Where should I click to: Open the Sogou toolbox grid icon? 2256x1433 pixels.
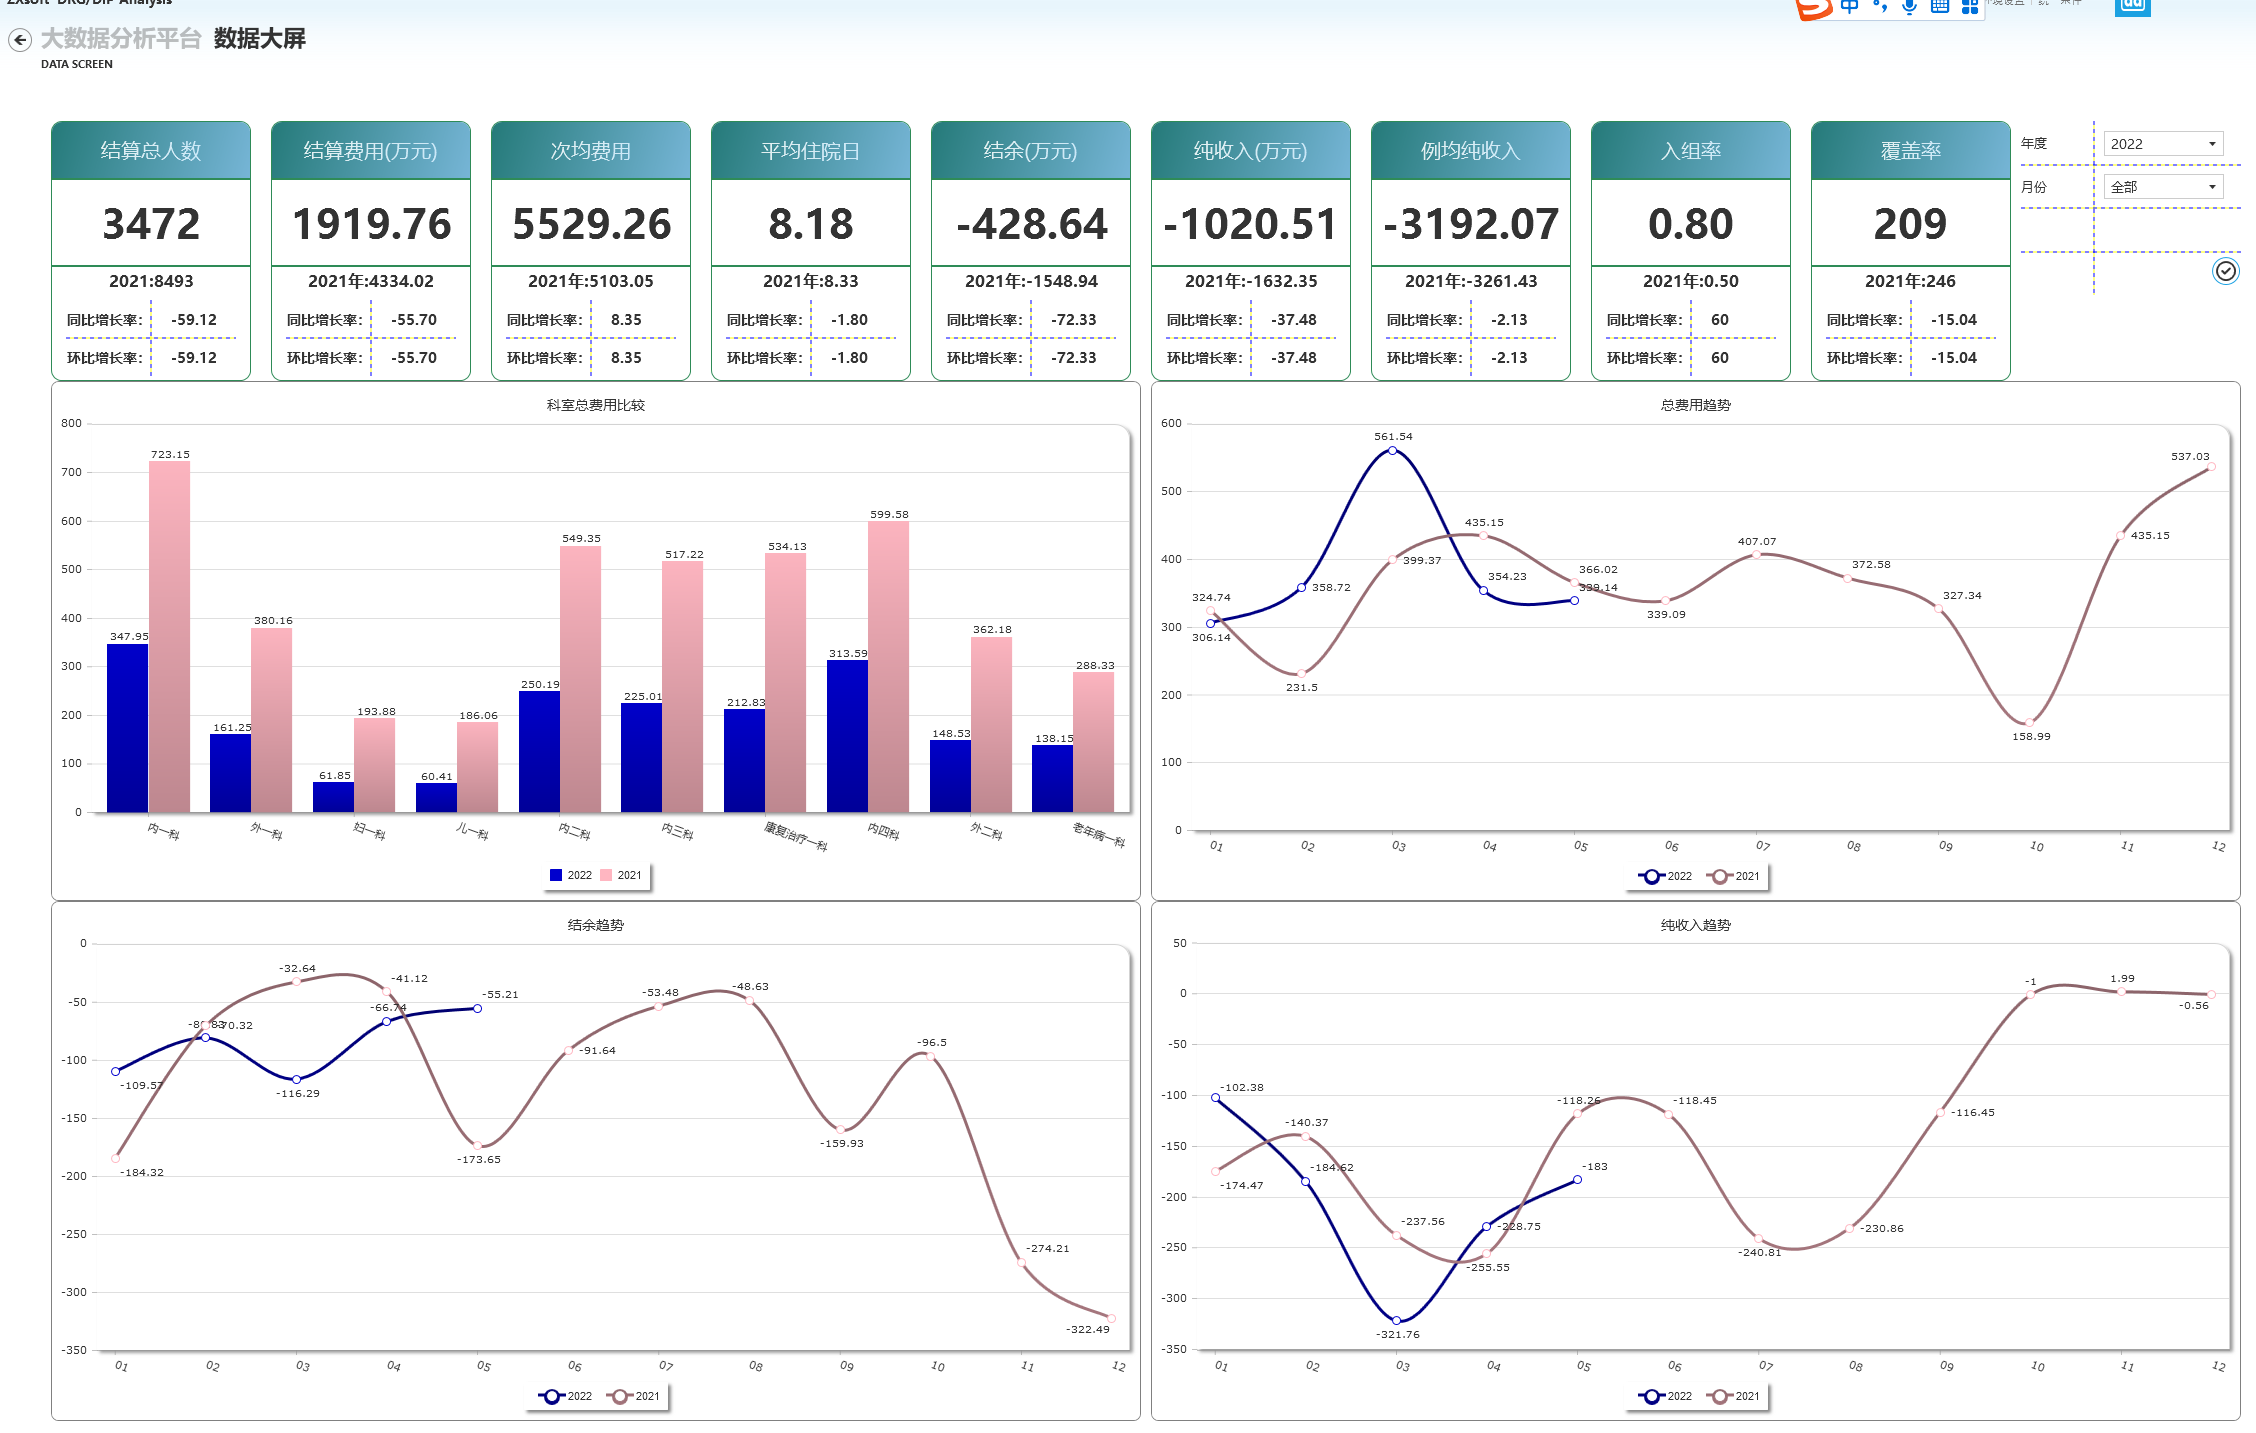pyautogui.click(x=1969, y=7)
